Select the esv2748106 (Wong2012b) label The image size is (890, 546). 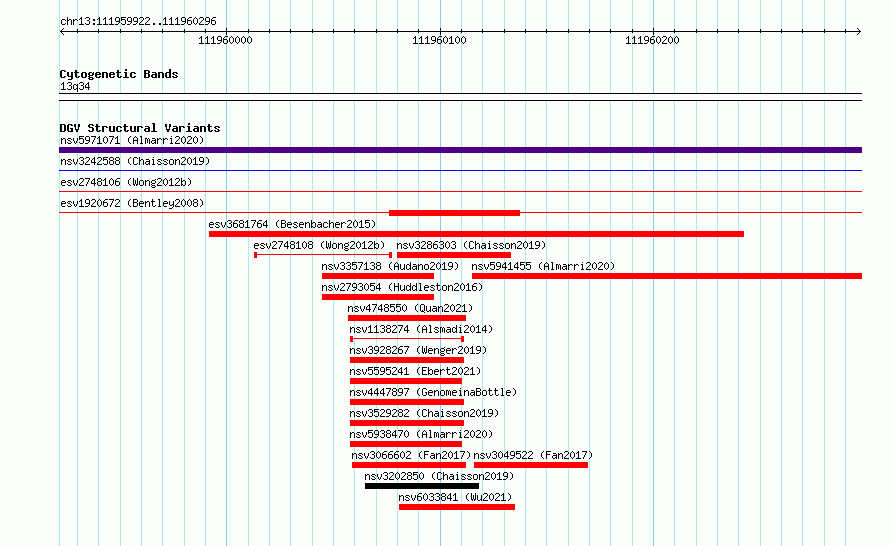click(126, 182)
